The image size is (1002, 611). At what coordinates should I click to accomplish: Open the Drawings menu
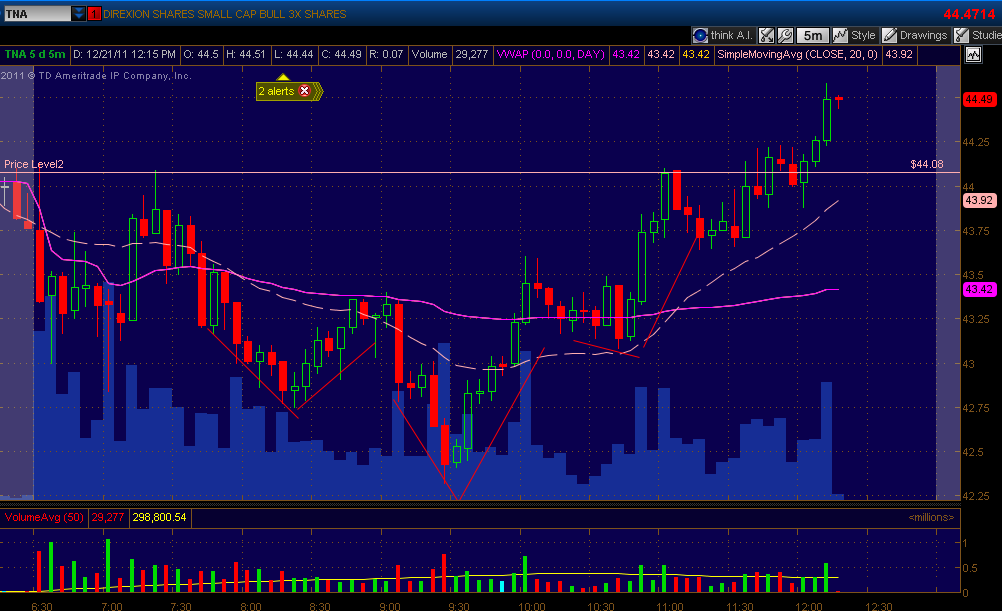pyautogui.click(x=915, y=36)
